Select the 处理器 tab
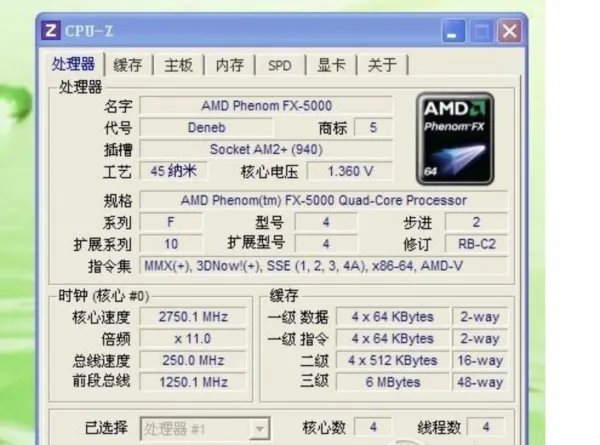Screen dimensions: 600x445 [73, 64]
